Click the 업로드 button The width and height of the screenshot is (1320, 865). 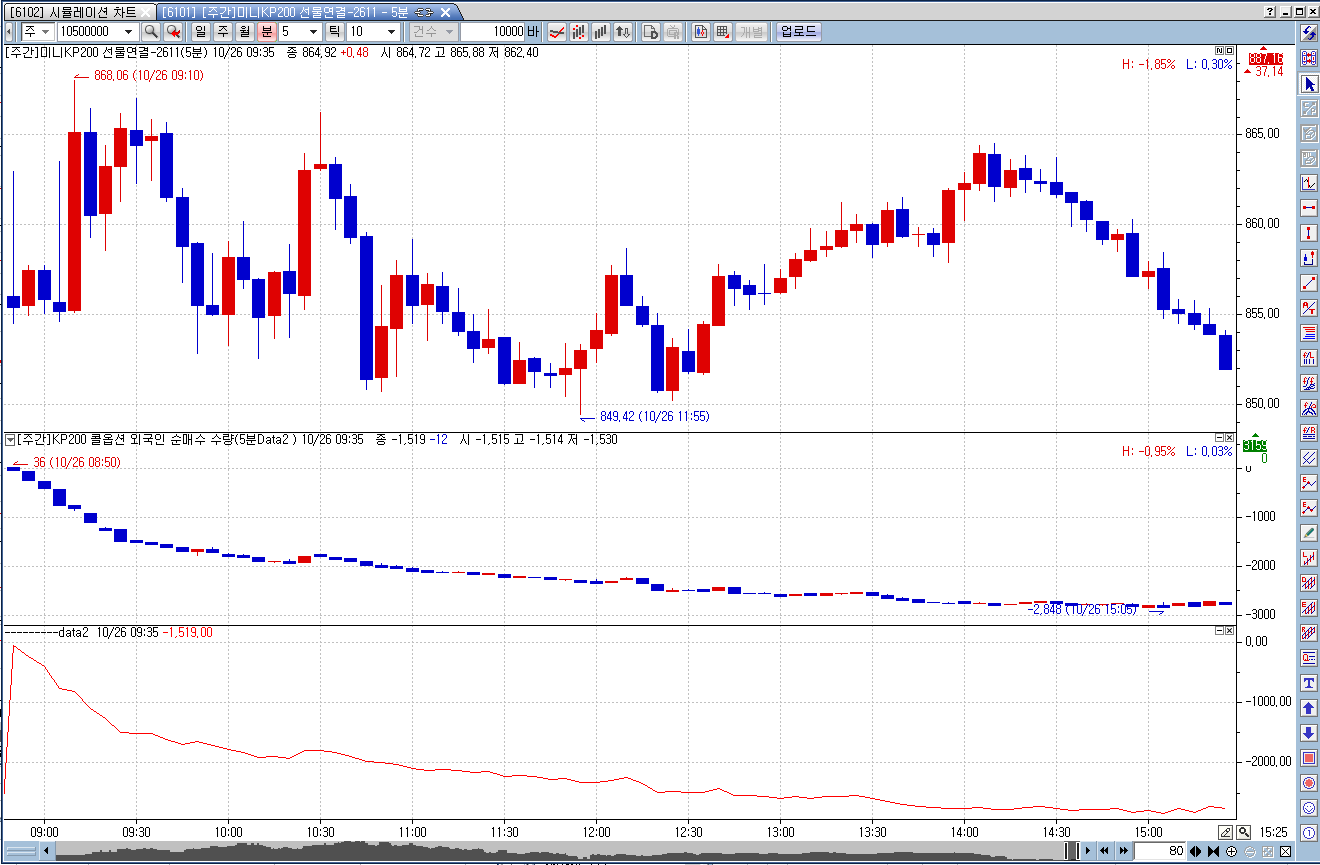798,32
